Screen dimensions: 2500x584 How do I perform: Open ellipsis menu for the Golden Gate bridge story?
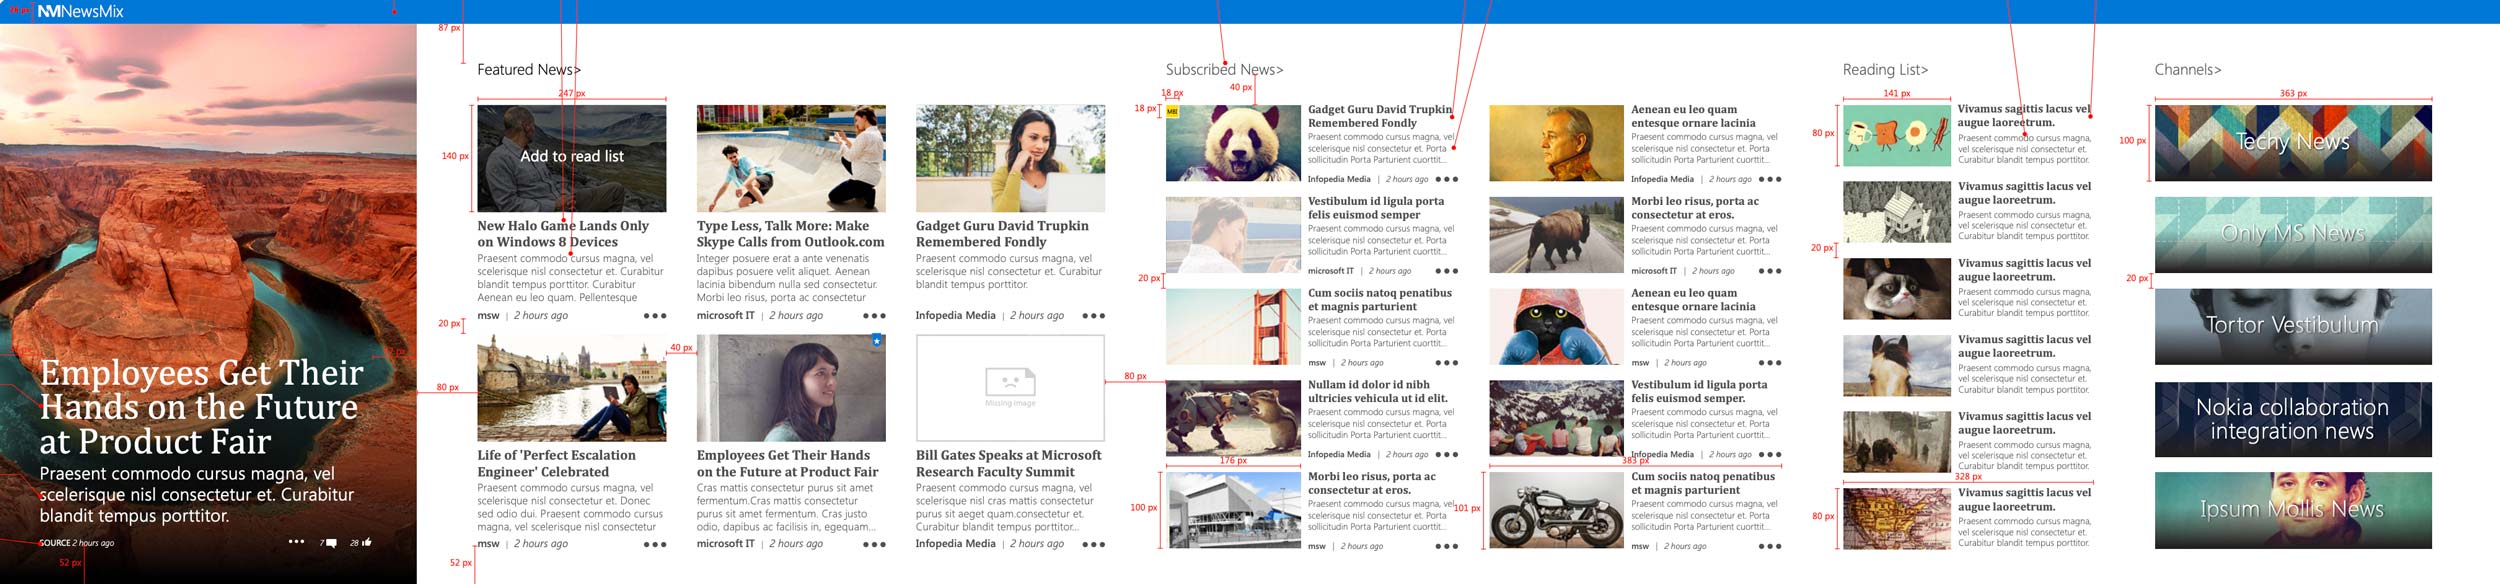pyautogui.click(x=1447, y=363)
